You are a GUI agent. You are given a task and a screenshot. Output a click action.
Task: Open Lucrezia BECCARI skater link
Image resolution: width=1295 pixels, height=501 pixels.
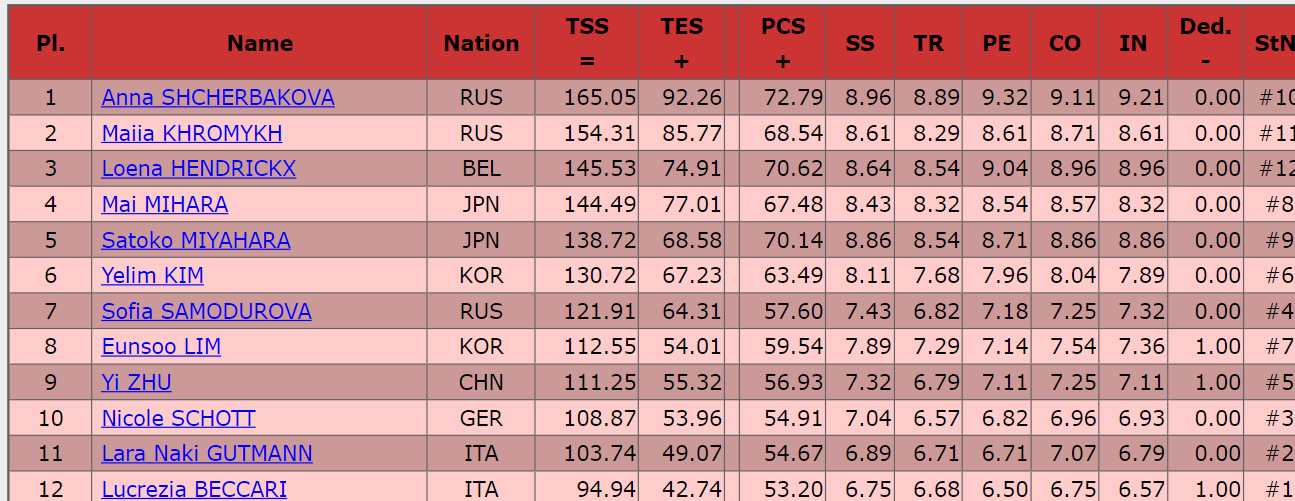pos(194,489)
